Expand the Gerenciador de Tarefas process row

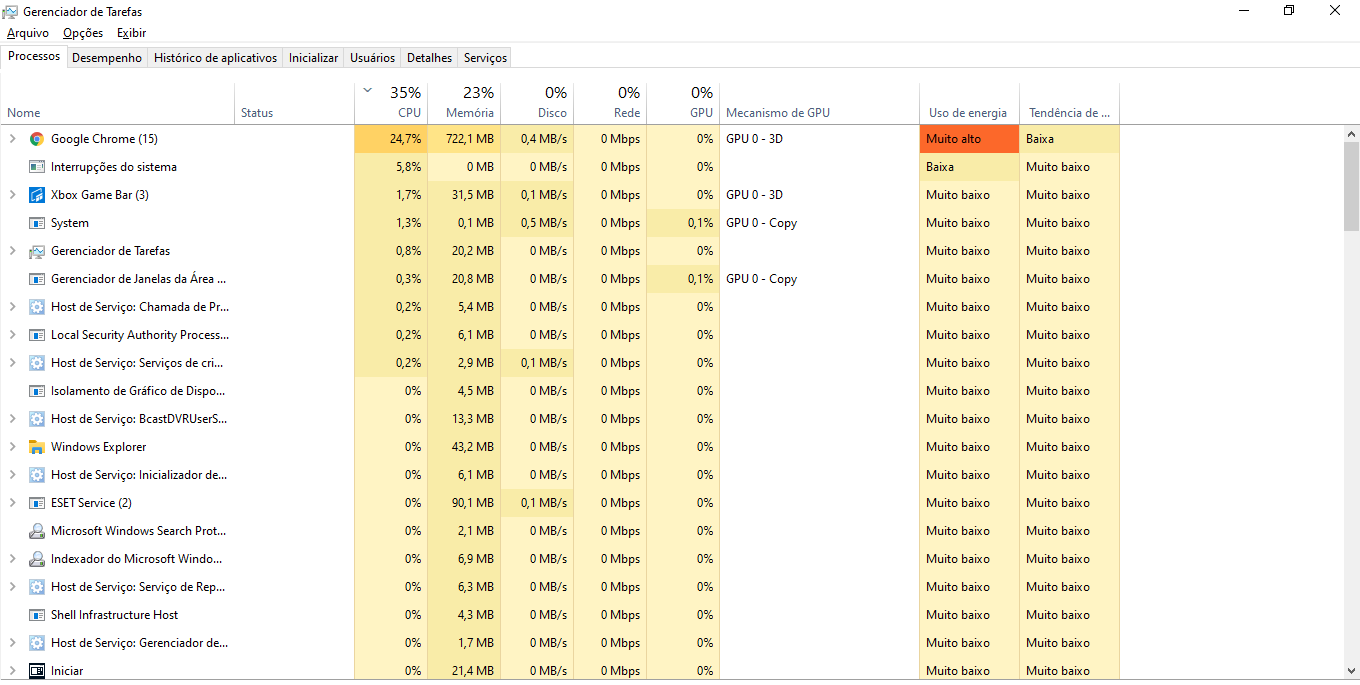point(12,251)
